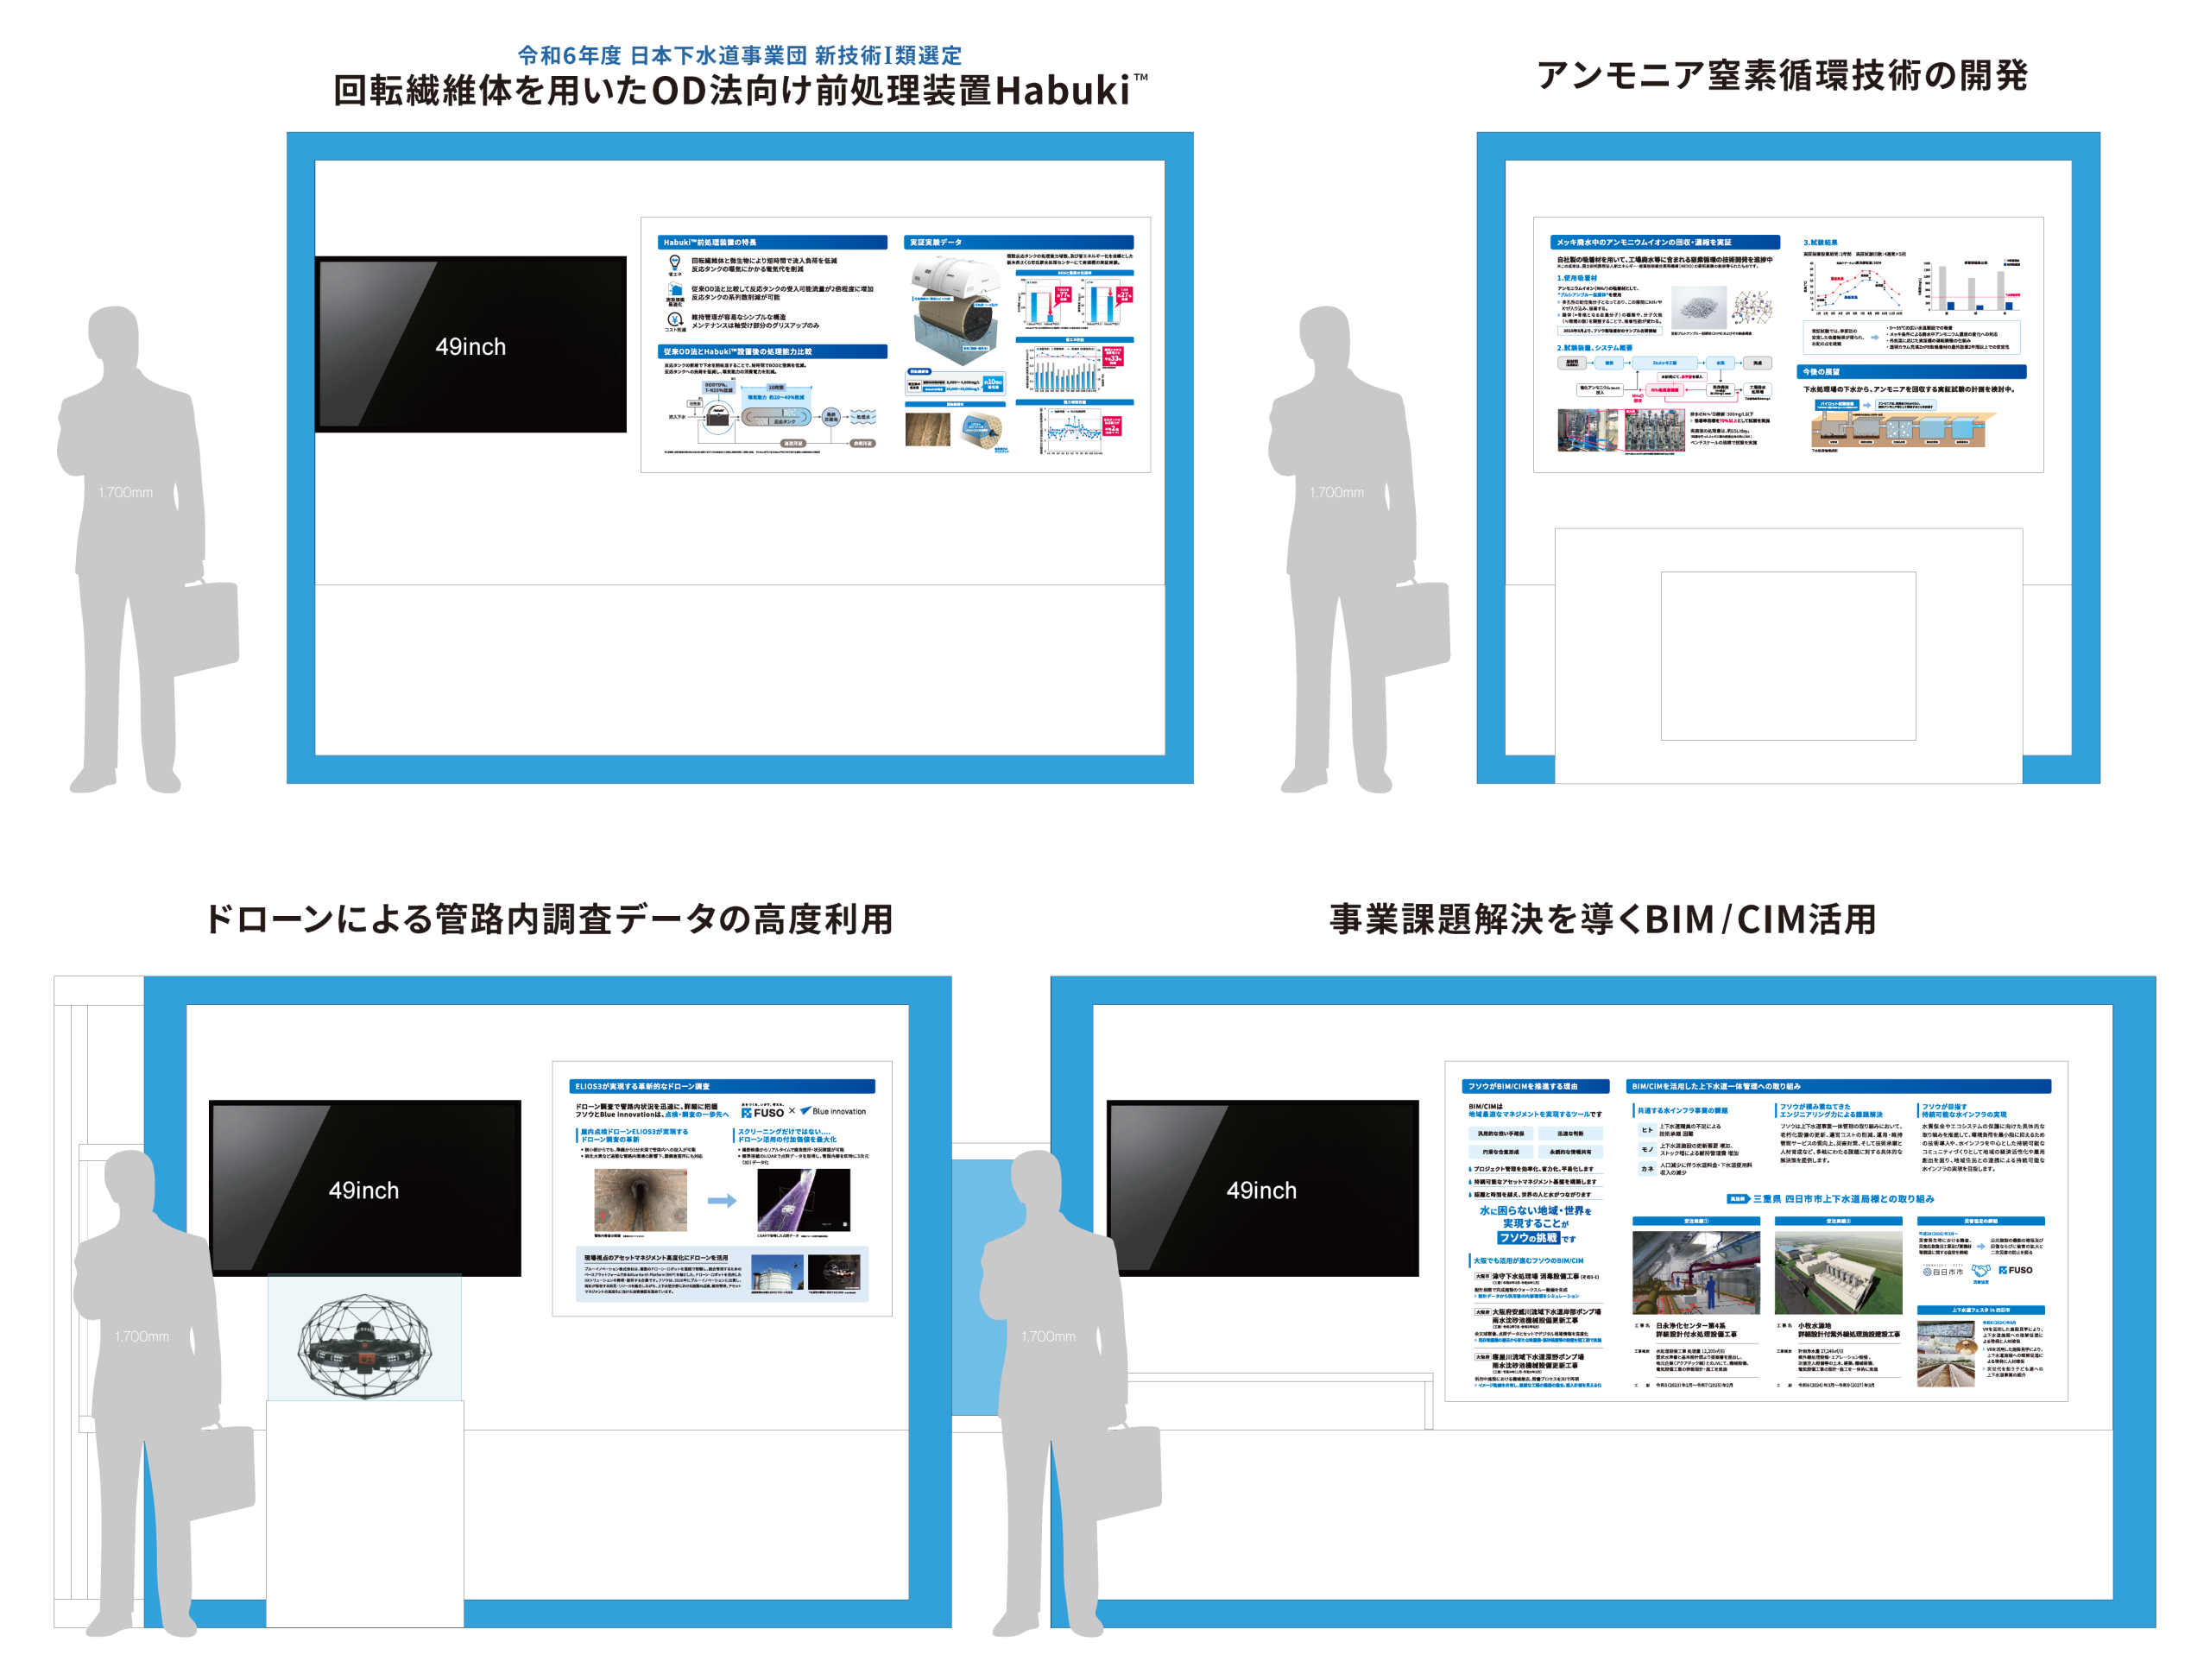2210x1680 pixels.
Task: Click heading '事業課題解決を導くBIM/CIM活用'
Action: [1602, 918]
